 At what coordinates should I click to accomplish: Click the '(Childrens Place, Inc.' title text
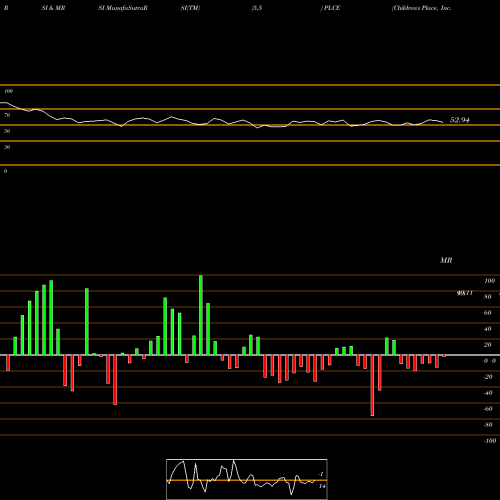422,8
